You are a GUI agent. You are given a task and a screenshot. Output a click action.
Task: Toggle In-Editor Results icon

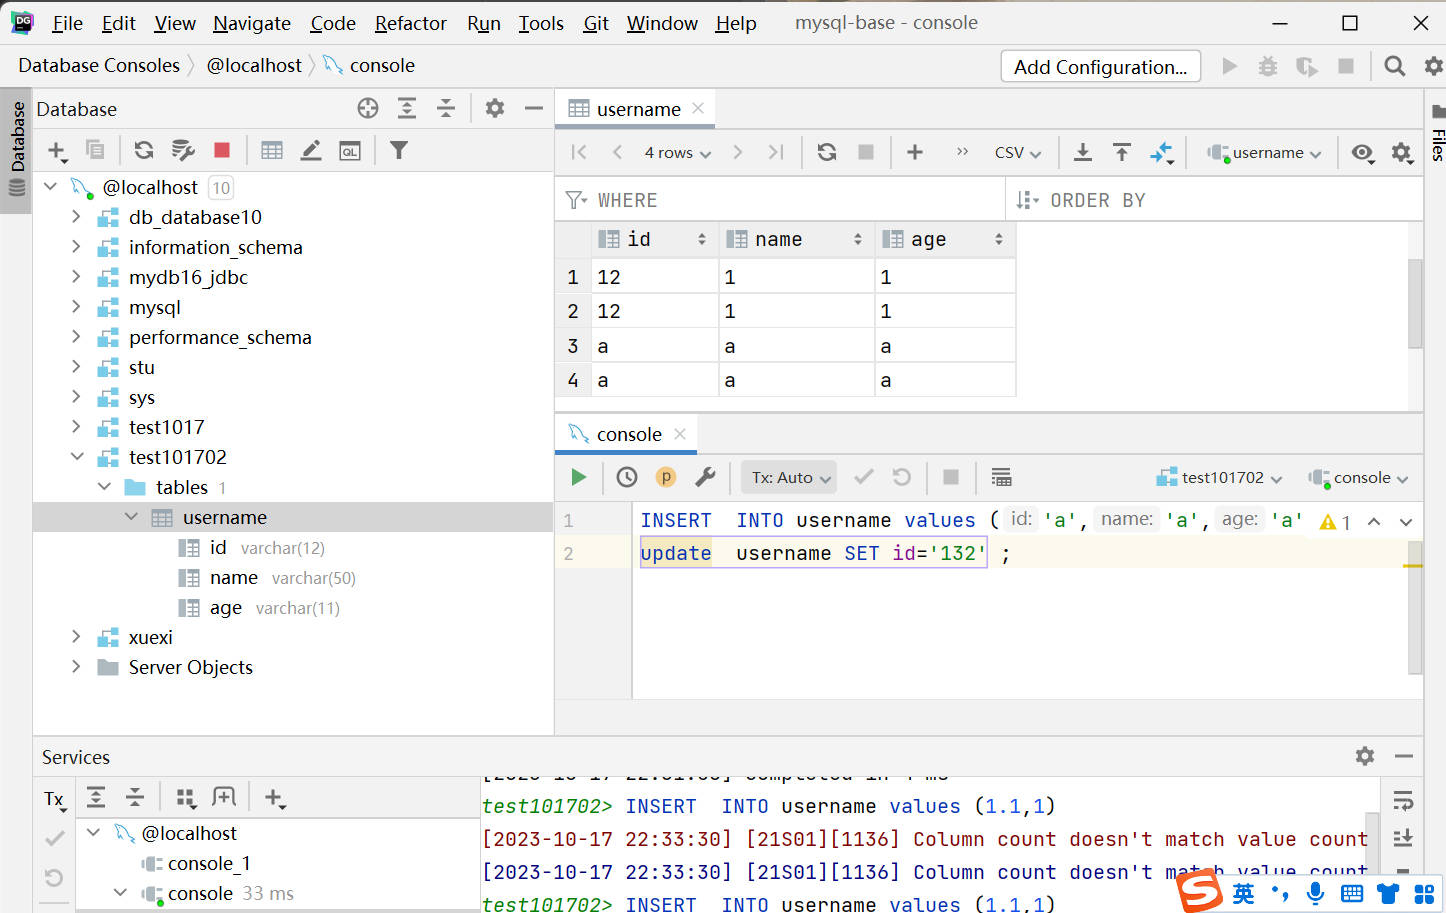(x=1001, y=477)
